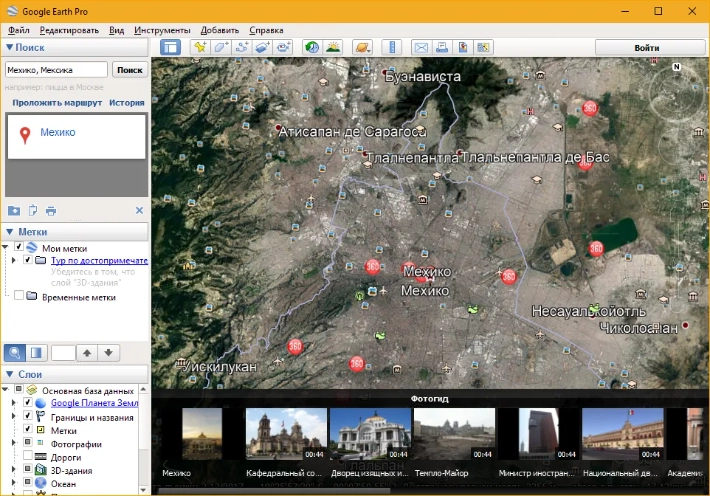Toggle the Тур по достопримечательностям checkbox
Image resolution: width=710 pixels, height=496 pixels.
pyautogui.click(x=28, y=260)
